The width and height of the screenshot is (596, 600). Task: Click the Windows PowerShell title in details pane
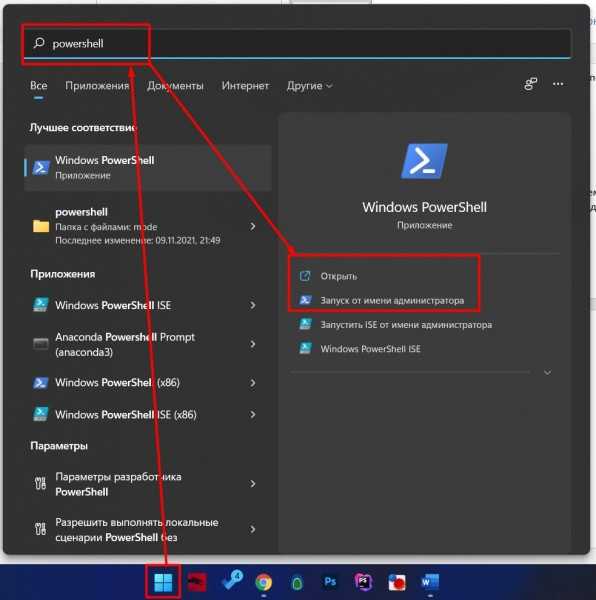point(424,207)
